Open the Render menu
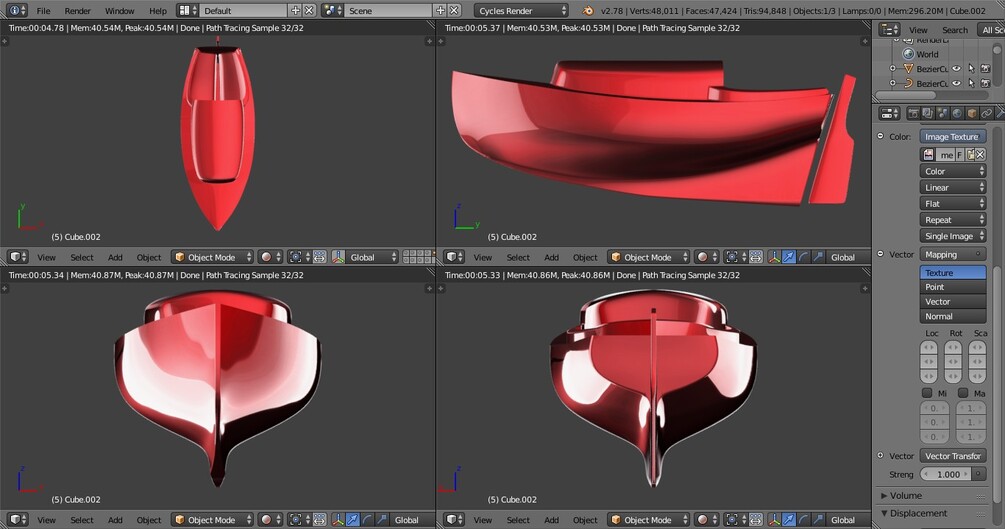Viewport: 1005px width, 529px height. coord(78,11)
